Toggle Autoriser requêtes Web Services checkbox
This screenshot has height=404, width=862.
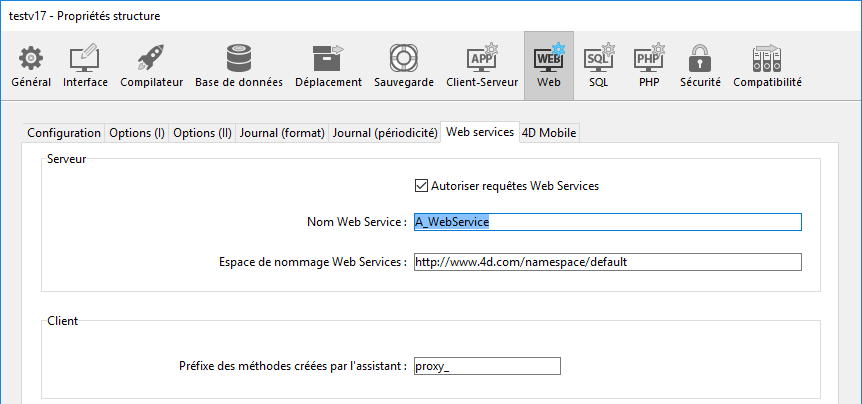421,185
